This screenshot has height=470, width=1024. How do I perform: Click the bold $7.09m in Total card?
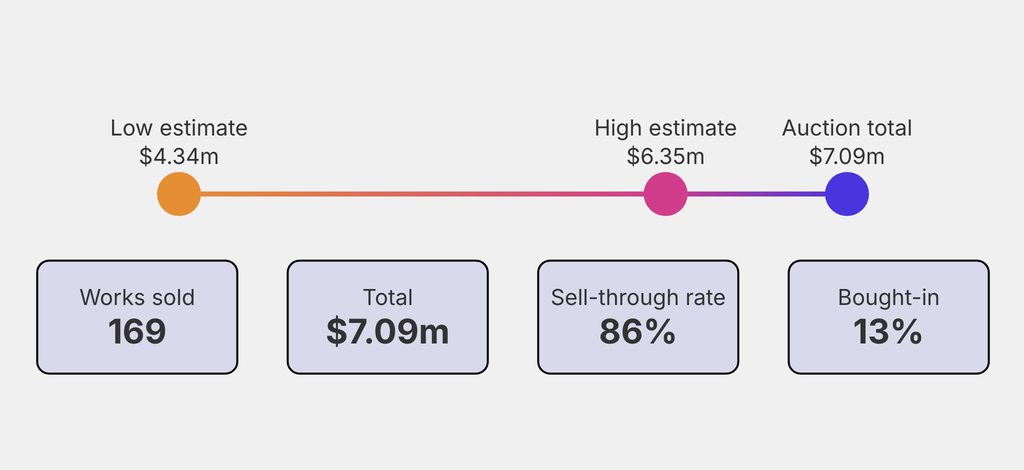click(388, 332)
